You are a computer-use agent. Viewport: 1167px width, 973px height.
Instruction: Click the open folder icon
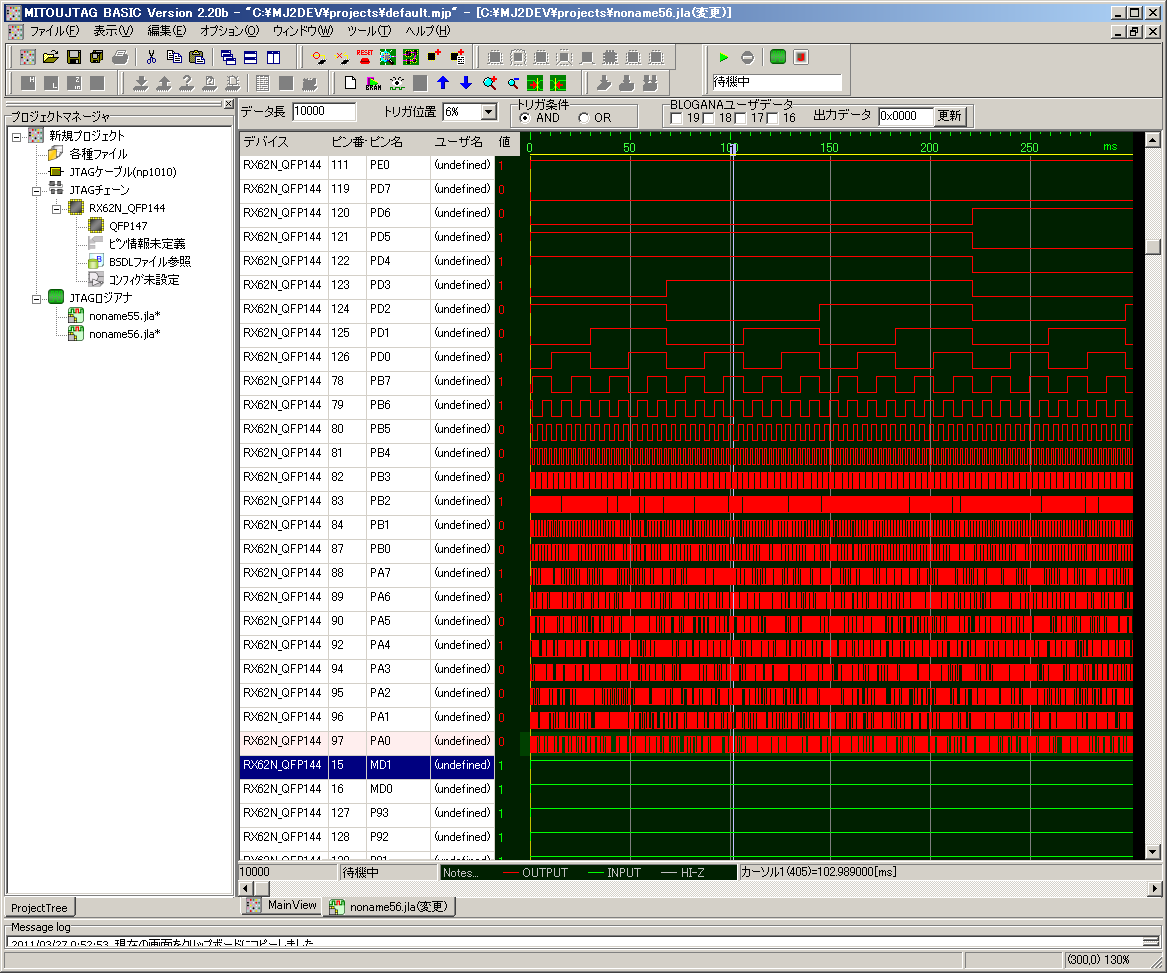click(x=50, y=57)
